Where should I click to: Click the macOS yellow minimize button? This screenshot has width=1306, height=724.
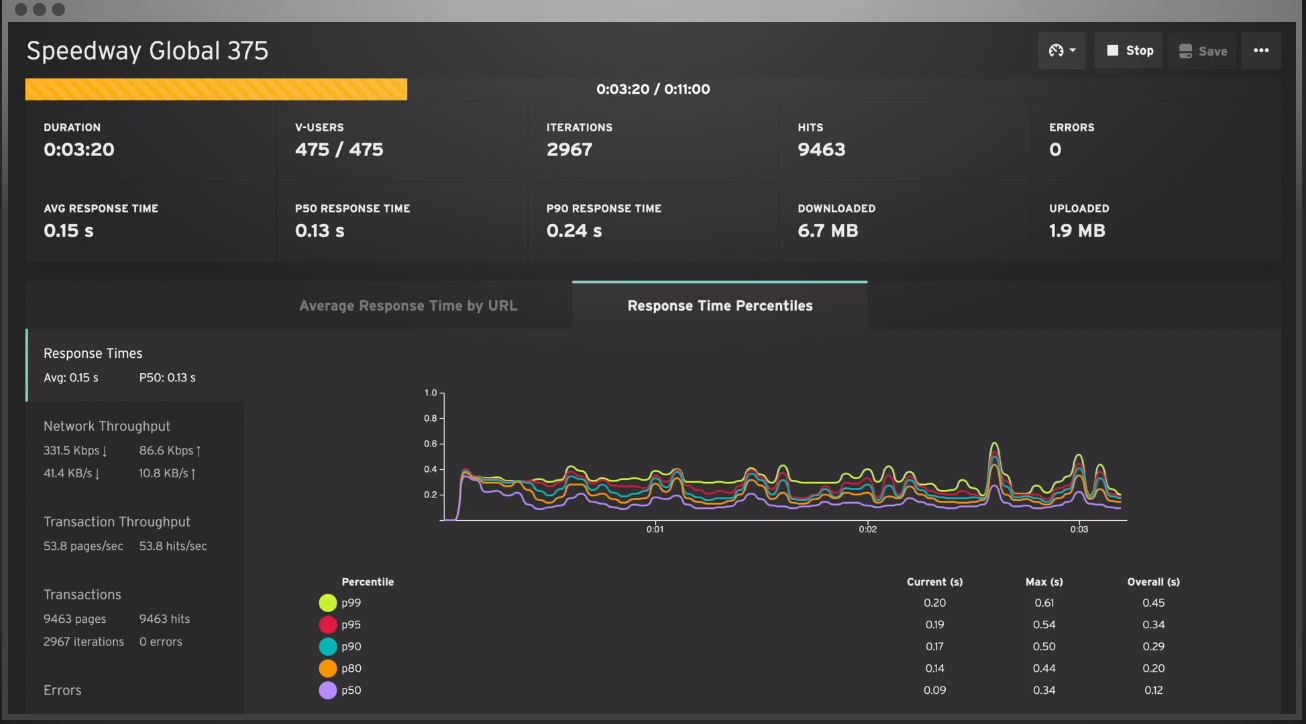pyautogui.click(x=40, y=9)
